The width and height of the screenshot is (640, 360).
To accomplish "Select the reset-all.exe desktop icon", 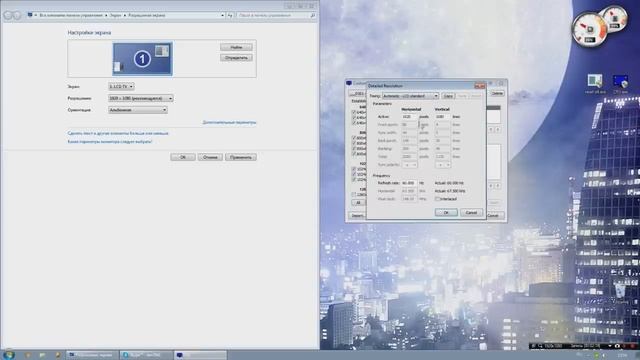I will [x=595, y=84].
